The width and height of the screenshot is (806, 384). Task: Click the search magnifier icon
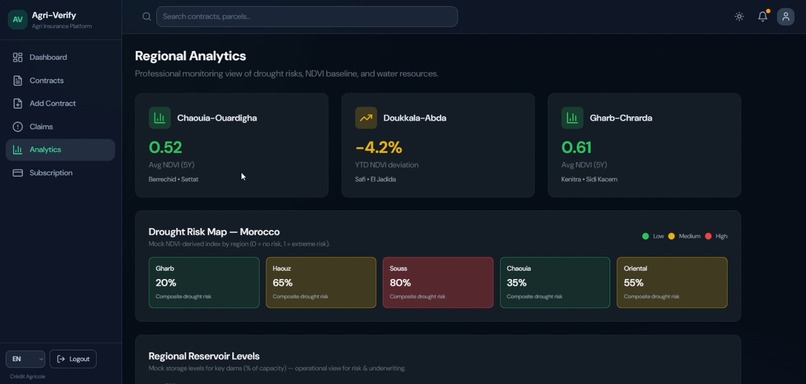[146, 16]
